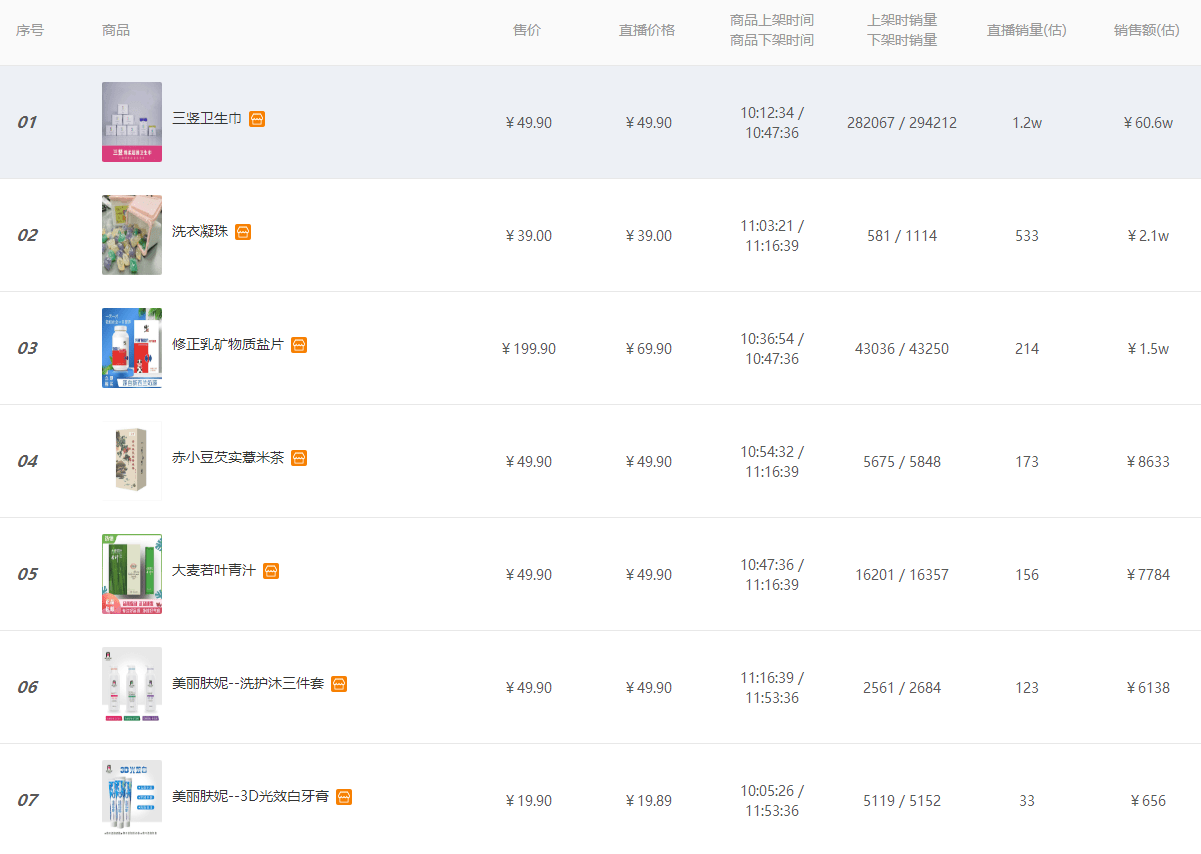Click the 直播销量(估) column header

pos(1026,30)
